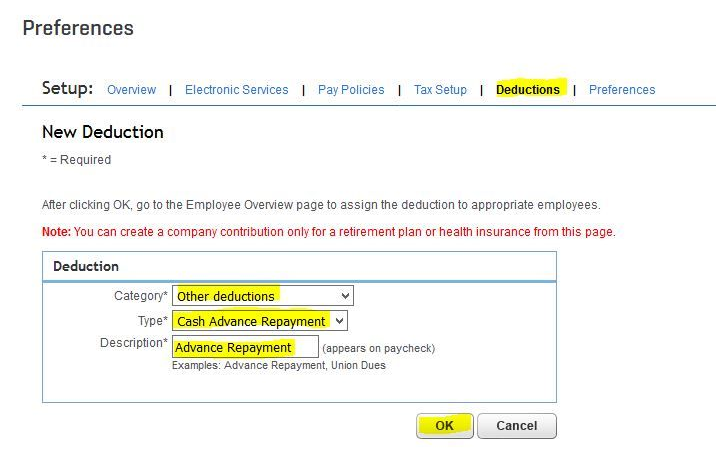The width and height of the screenshot is (716, 471).
Task: Select the Description* field label
Action: tap(134, 343)
